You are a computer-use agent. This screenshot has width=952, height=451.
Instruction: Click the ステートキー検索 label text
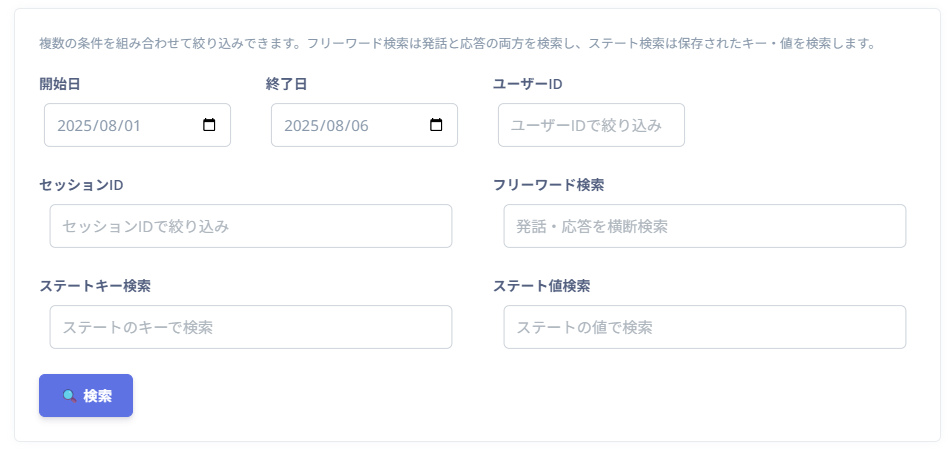[x=95, y=285]
